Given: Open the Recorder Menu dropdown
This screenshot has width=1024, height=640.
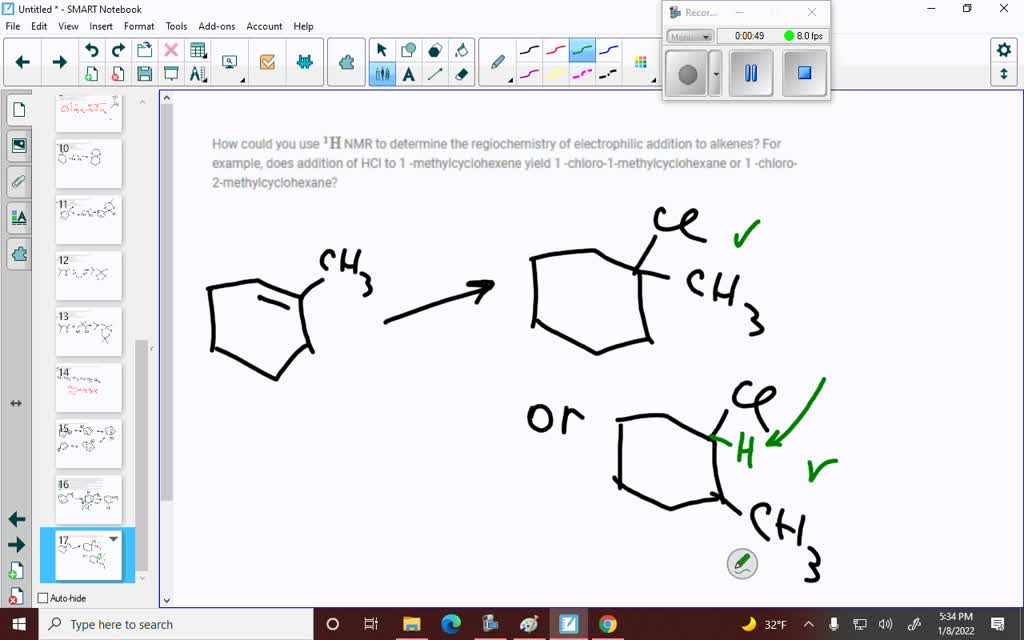Looking at the screenshot, I should coord(688,36).
